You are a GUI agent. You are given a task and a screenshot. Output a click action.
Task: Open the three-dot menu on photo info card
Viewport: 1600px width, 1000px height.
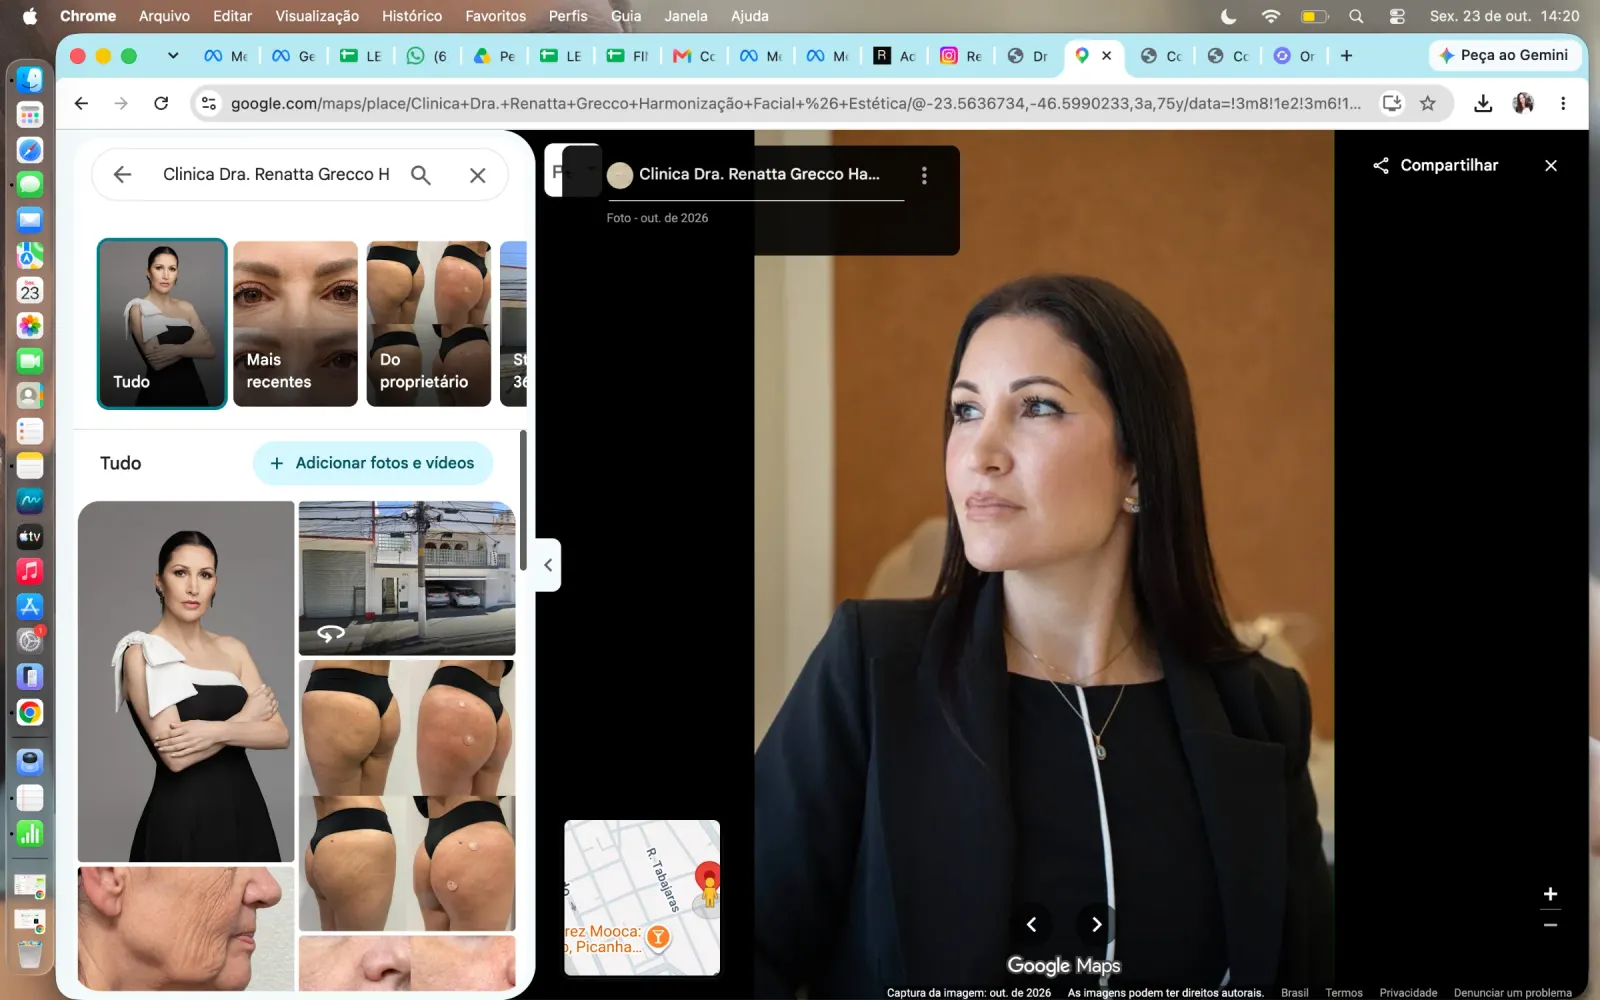pos(924,175)
